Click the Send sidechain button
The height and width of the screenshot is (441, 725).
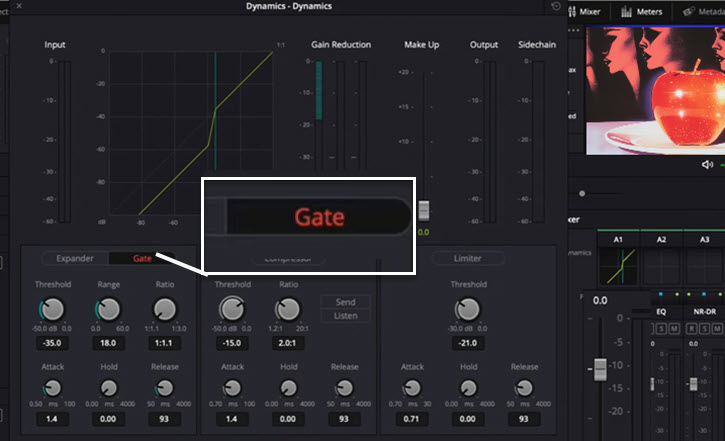(345, 302)
